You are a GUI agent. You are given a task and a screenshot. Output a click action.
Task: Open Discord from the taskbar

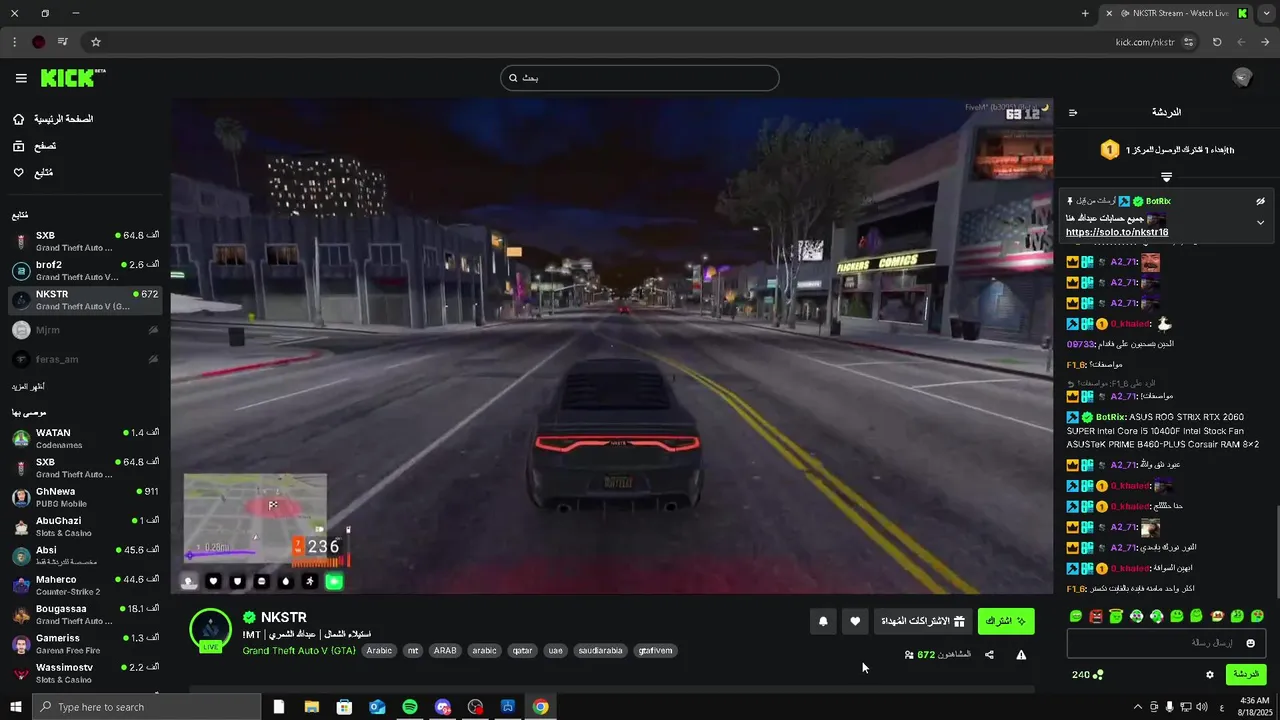443,707
